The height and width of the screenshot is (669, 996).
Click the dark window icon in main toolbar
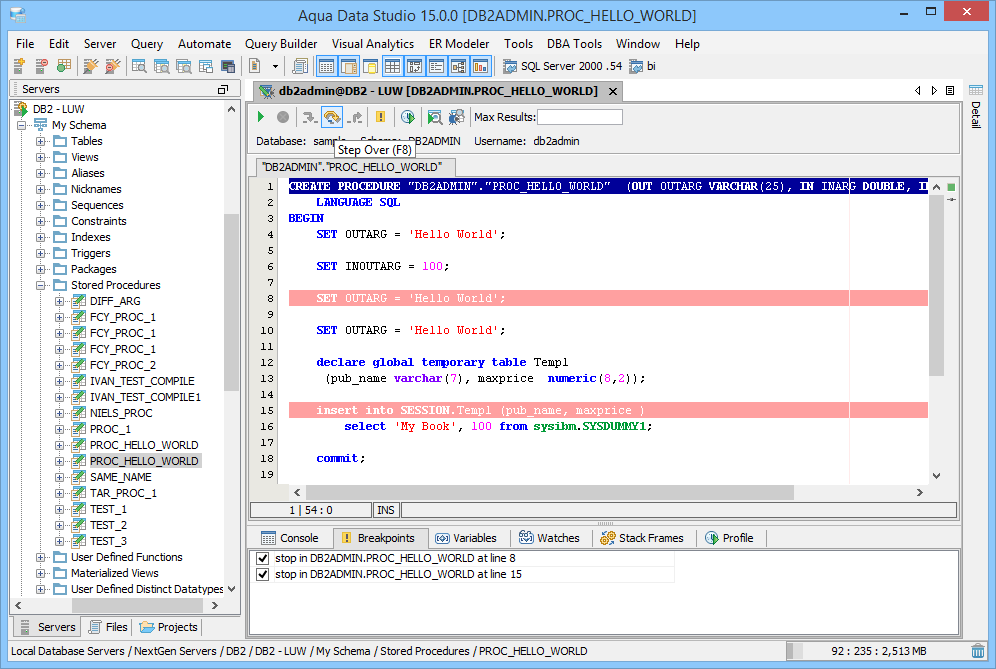coord(228,65)
